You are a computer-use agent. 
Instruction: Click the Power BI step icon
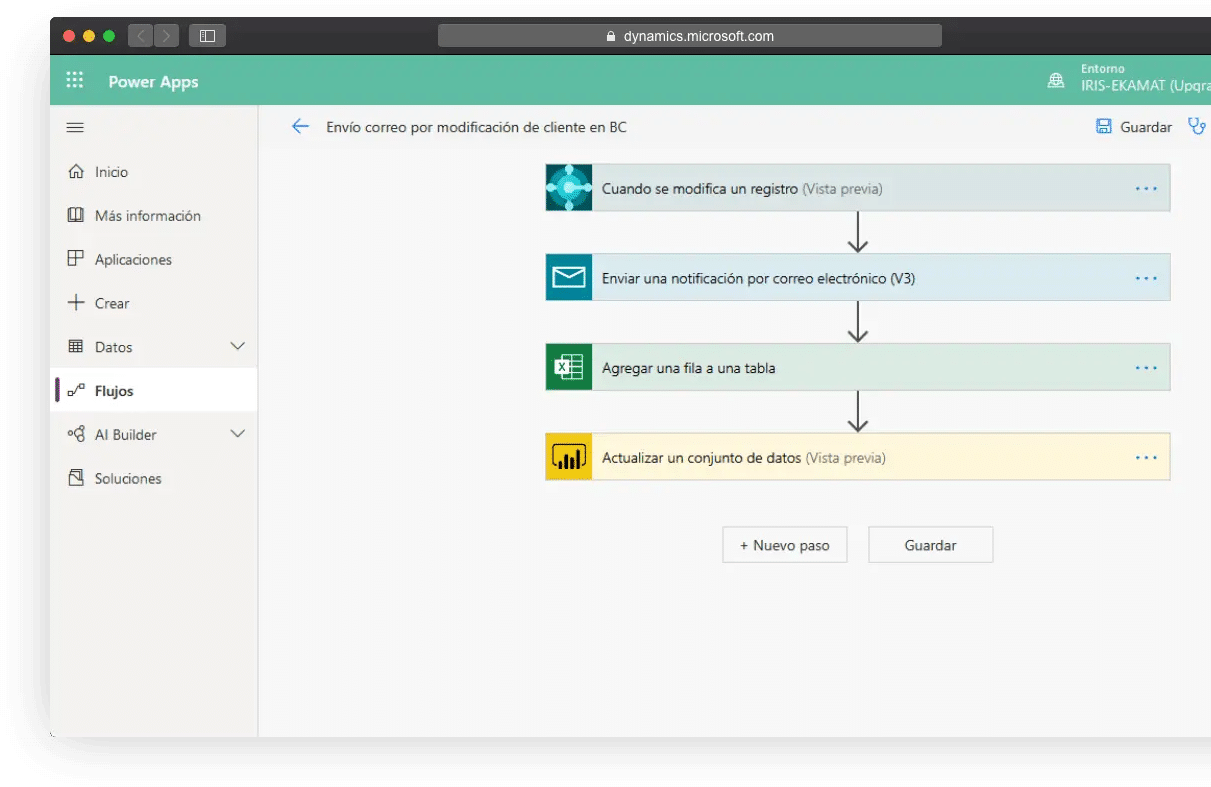pyautogui.click(x=569, y=458)
